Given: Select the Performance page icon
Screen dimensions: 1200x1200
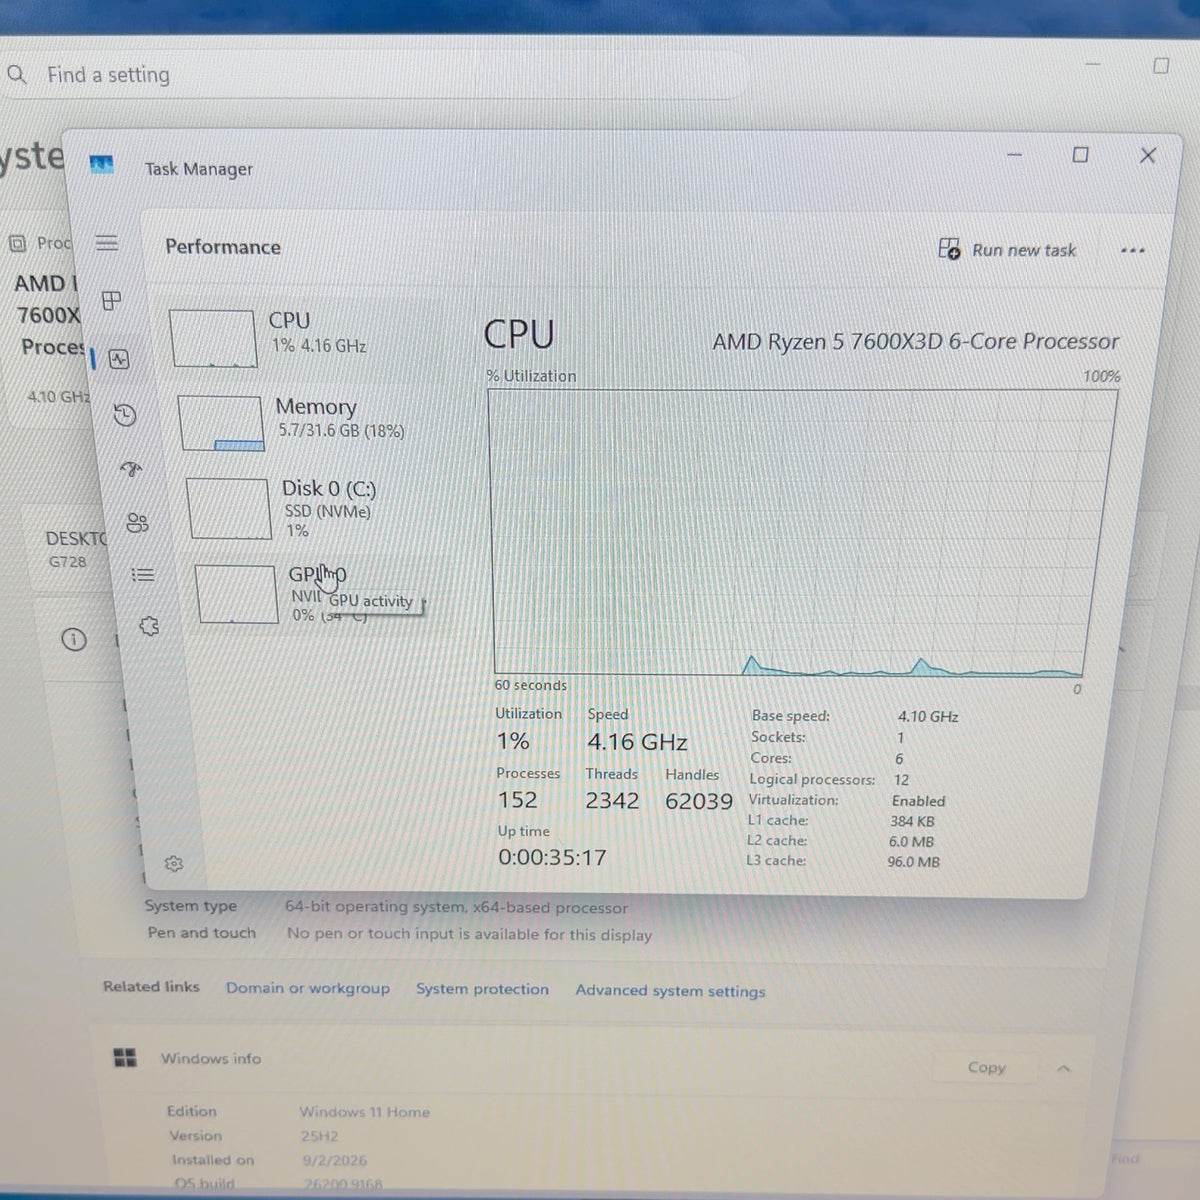Looking at the screenshot, I should pyautogui.click(x=119, y=359).
